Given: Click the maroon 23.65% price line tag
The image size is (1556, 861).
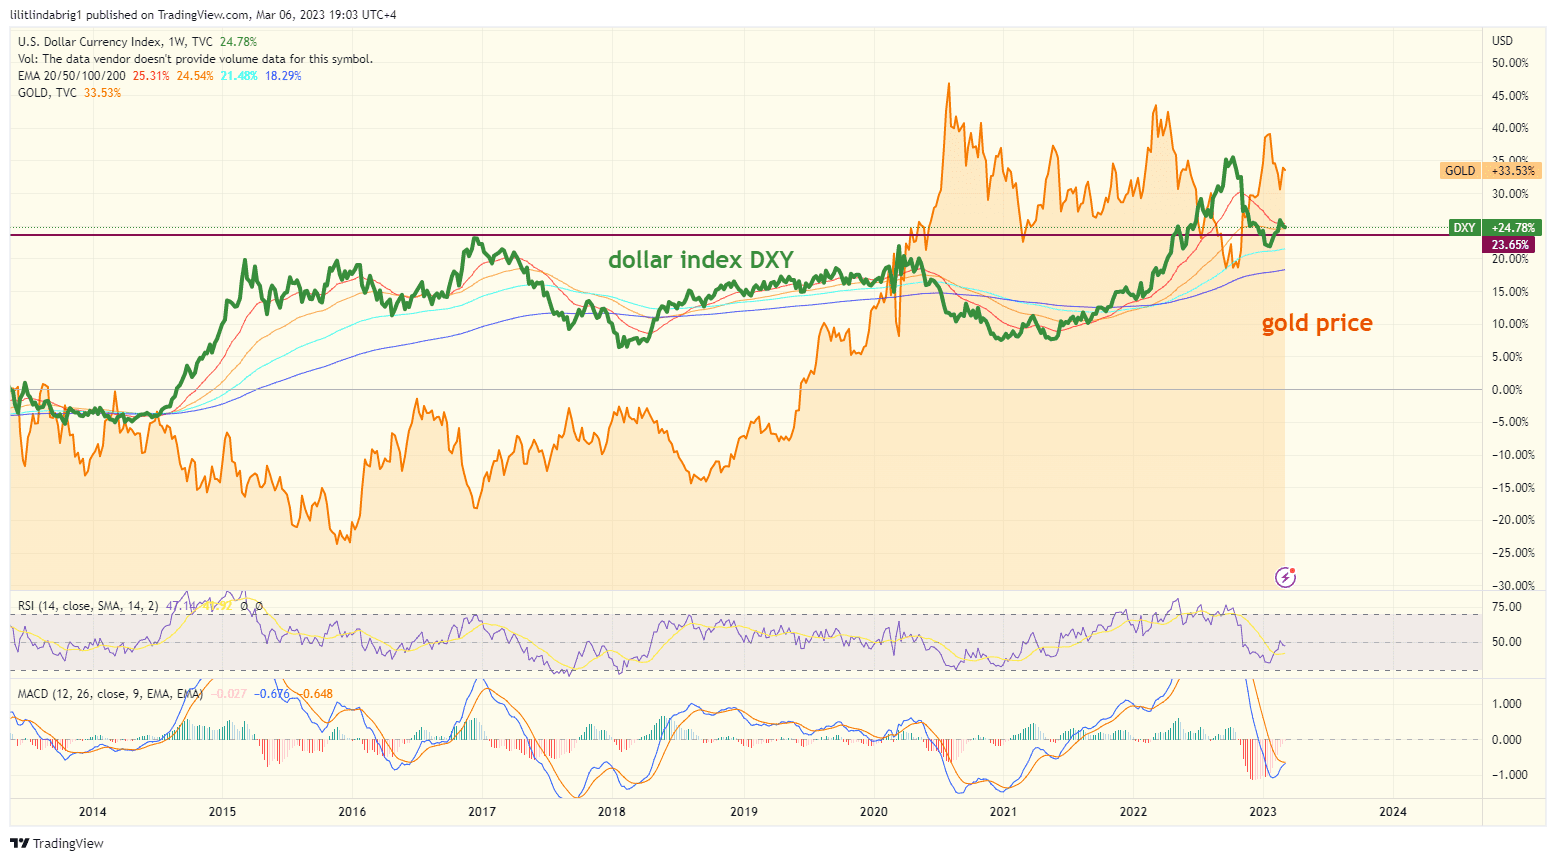Looking at the screenshot, I should pos(1509,245).
